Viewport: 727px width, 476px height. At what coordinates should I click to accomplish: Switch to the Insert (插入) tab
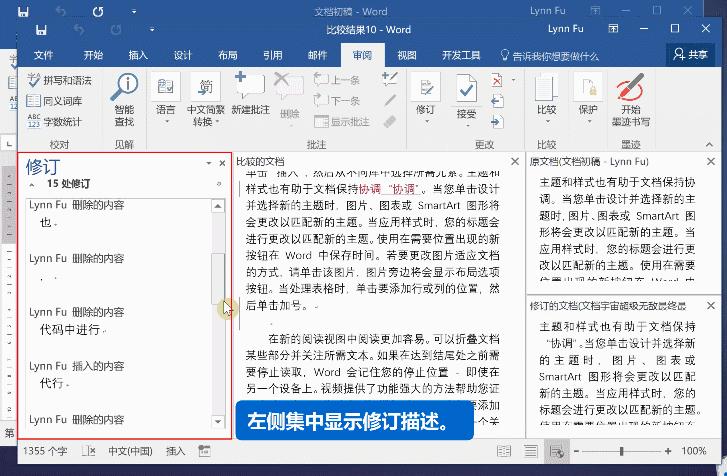tap(138, 55)
